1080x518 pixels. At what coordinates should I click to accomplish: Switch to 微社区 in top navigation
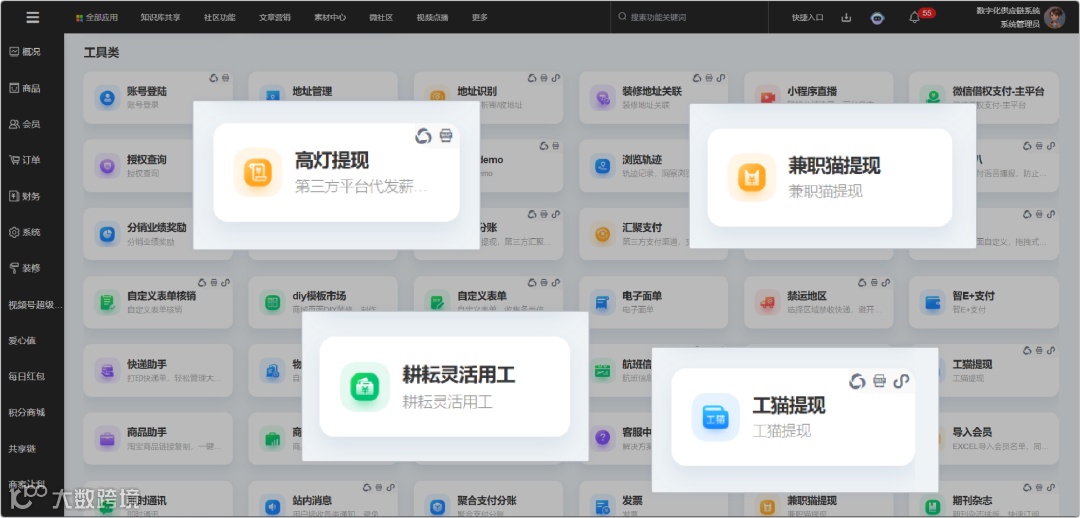click(381, 17)
